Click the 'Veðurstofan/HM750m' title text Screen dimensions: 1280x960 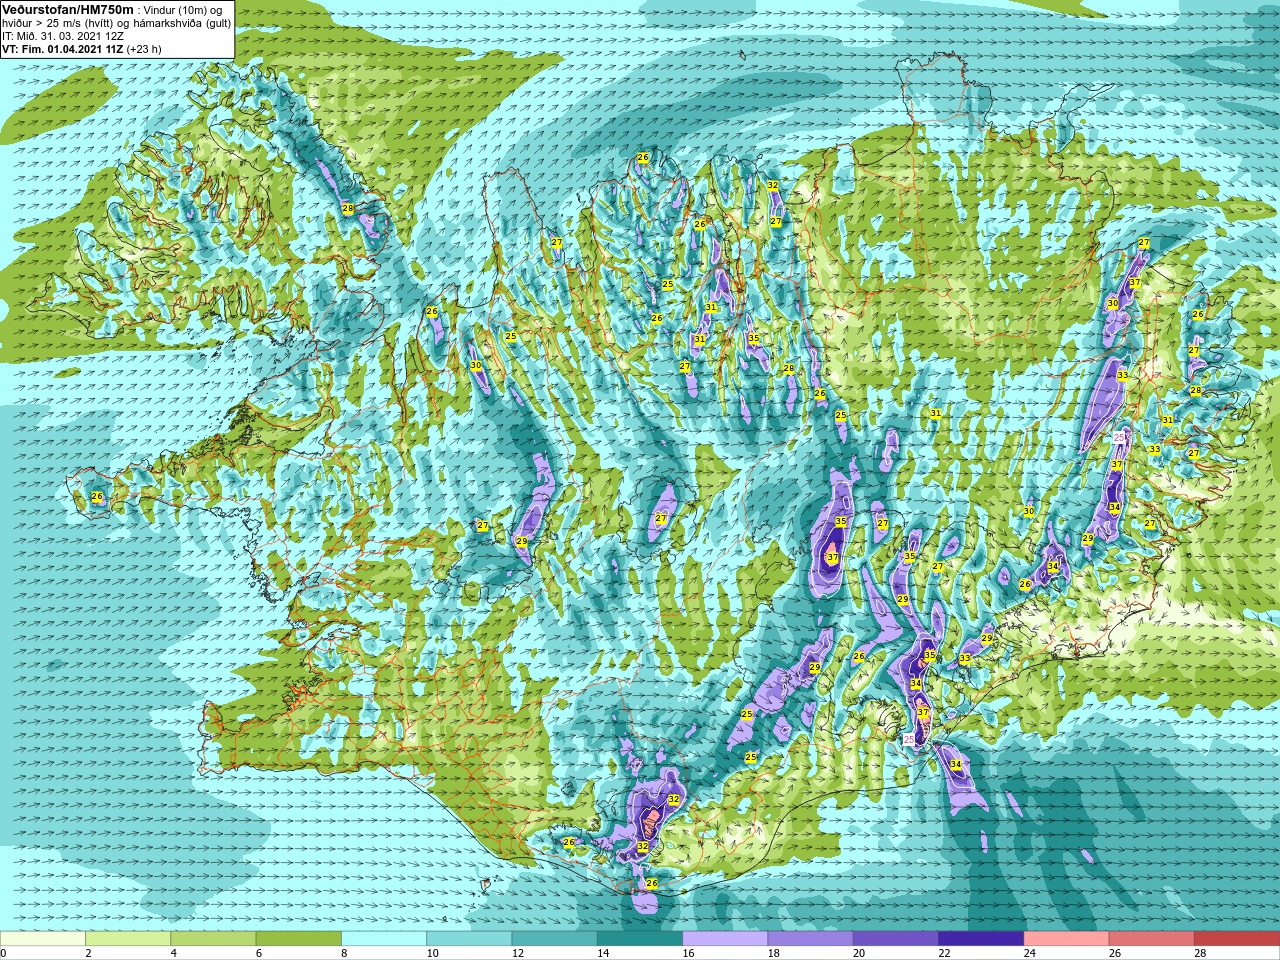(x=67, y=9)
